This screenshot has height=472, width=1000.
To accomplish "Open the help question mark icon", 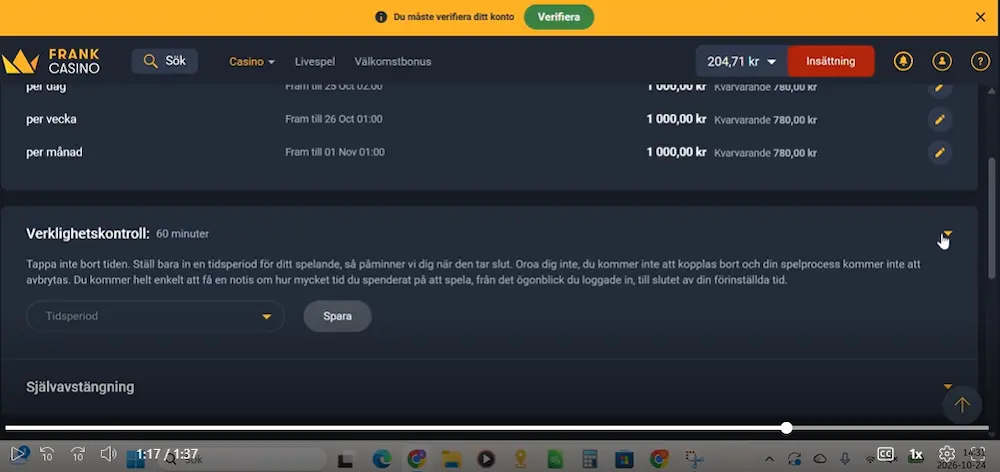I will (980, 61).
